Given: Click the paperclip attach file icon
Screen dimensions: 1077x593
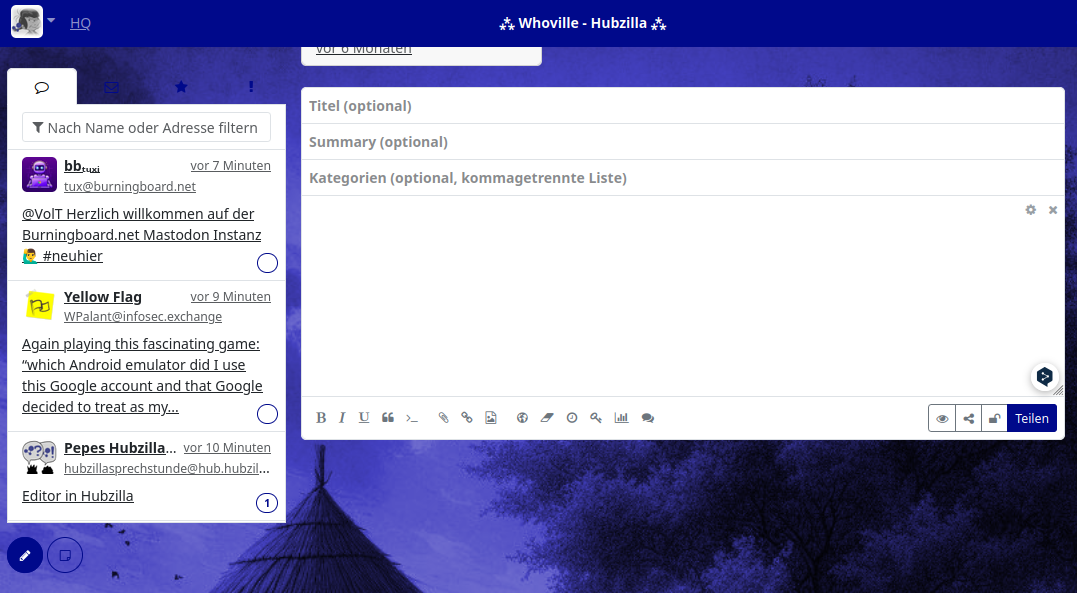Looking at the screenshot, I should point(444,418).
